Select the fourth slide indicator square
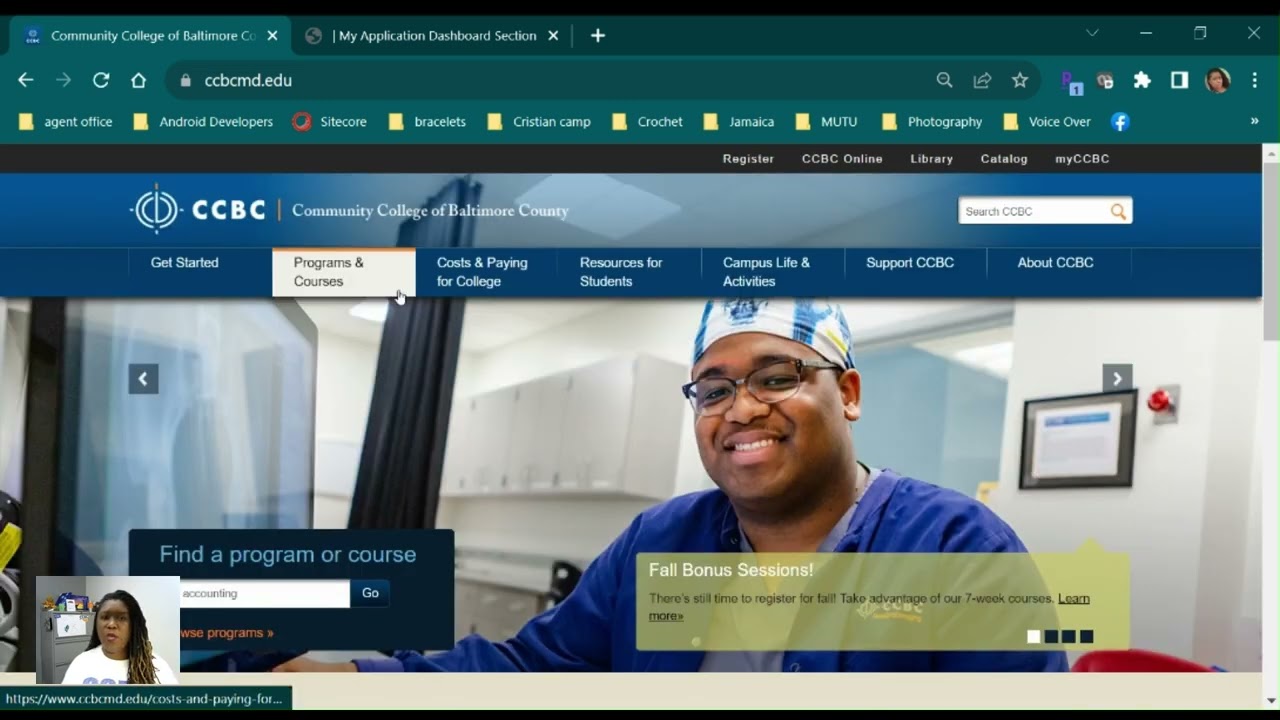The height and width of the screenshot is (720, 1280). (1087, 636)
